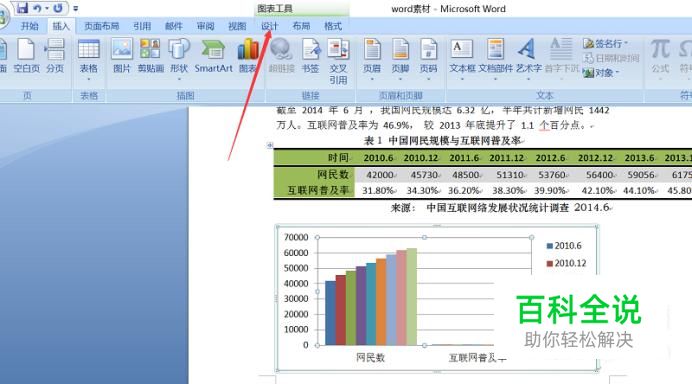
Task: Expand the 页眉 dropdown arrow
Action: coord(372,79)
